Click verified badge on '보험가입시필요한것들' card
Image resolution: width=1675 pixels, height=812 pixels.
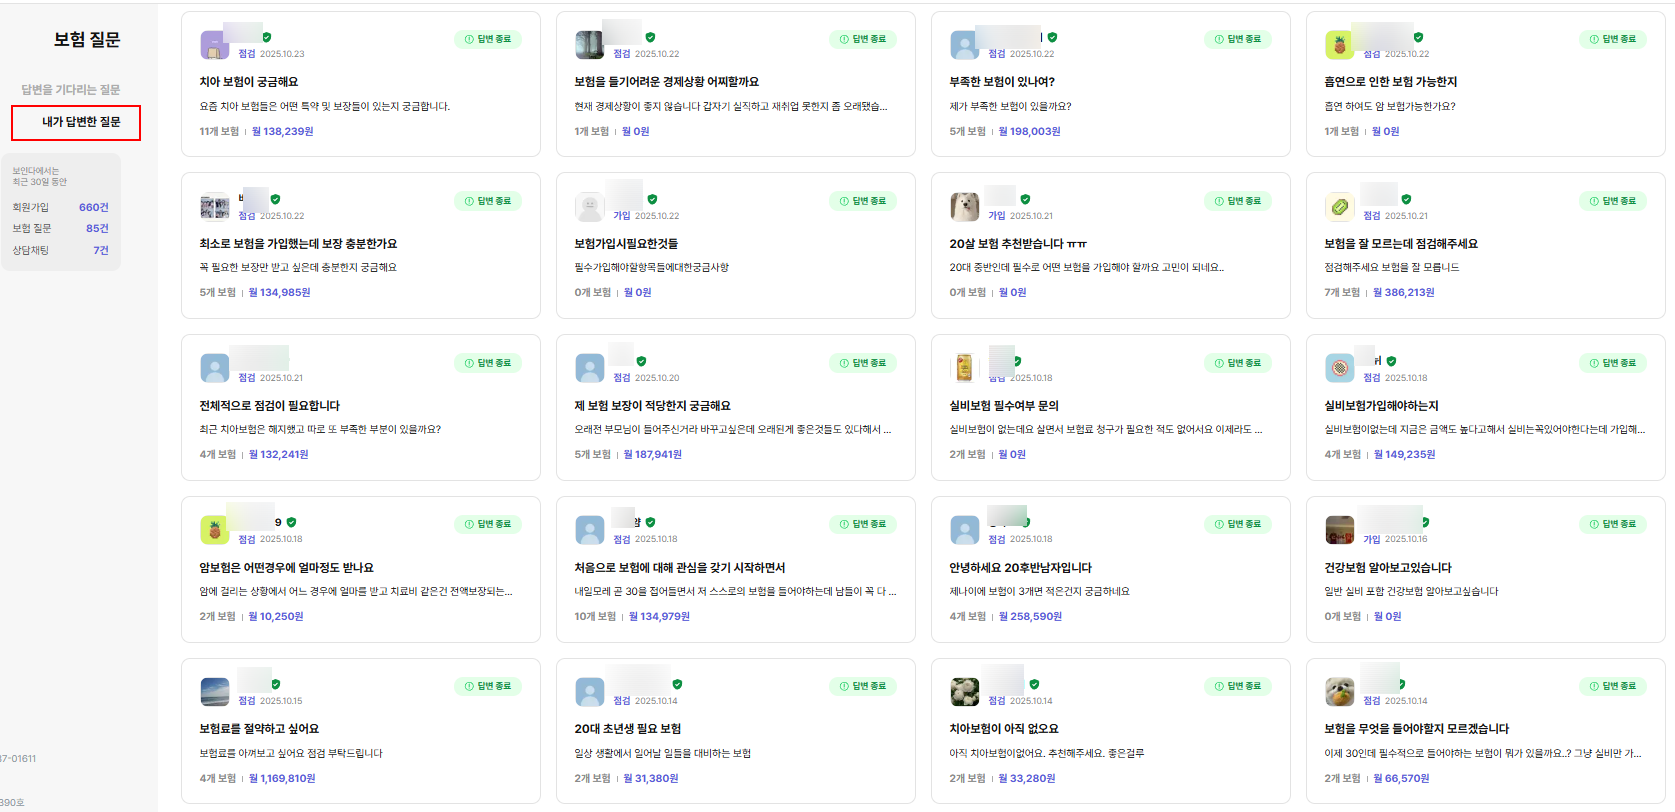click(652, 199)
